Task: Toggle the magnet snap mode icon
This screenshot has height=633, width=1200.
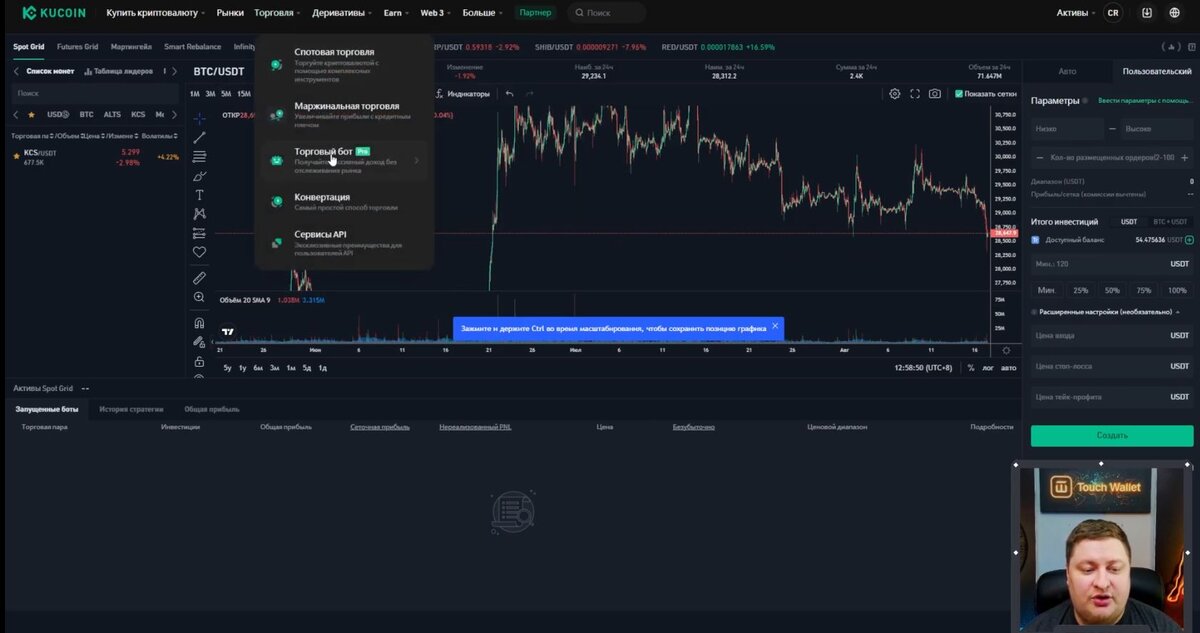Action: (199, 323)
